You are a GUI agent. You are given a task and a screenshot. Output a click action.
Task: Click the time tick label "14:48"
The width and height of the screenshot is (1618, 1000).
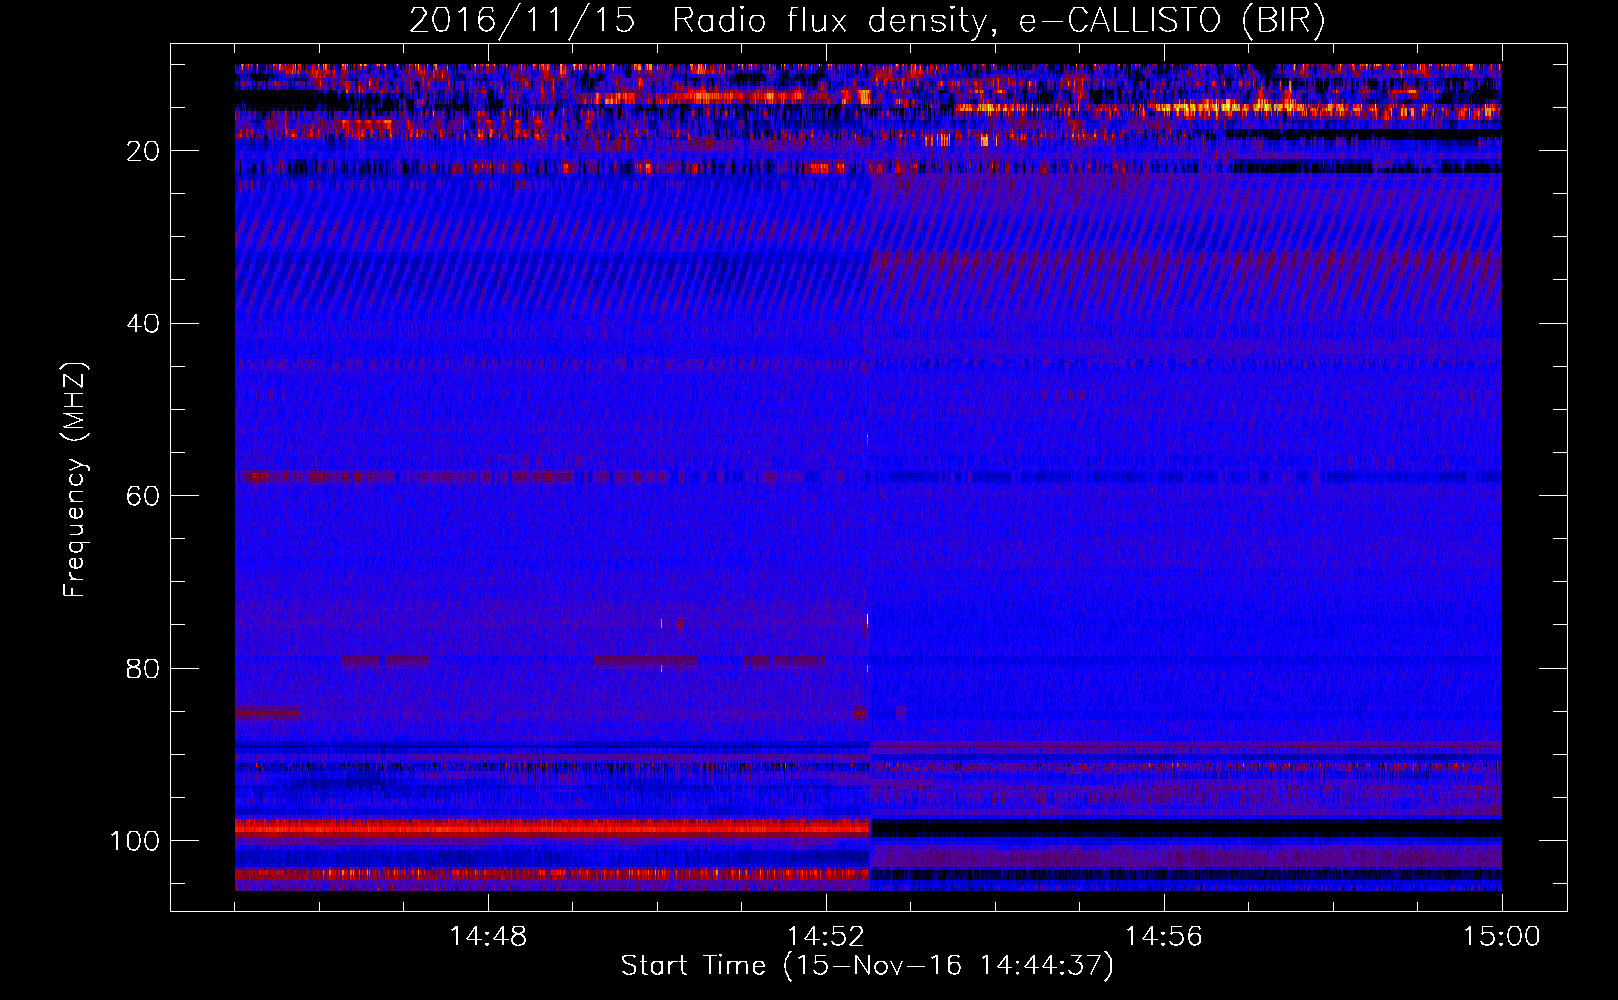click(x=488, y=937)
